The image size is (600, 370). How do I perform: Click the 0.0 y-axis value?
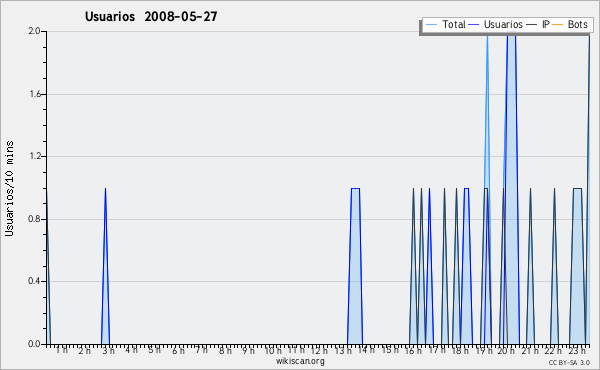coord(34,344)
